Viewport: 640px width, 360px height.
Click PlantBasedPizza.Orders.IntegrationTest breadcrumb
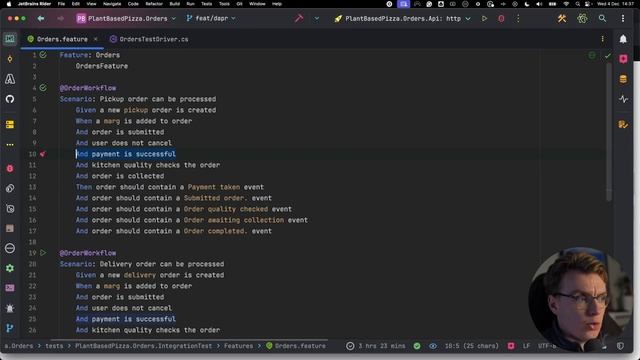[144, 346]
